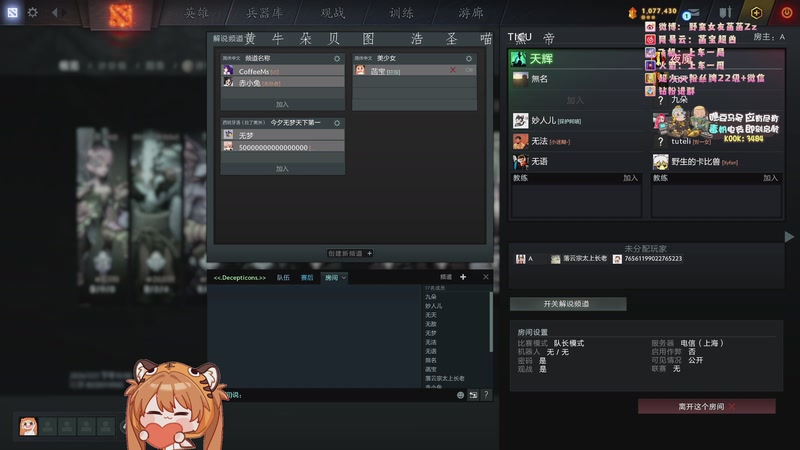800x450 pixels.
Task: Select caster 50000000000000000 in channel
Action: (x=282, y=147)
